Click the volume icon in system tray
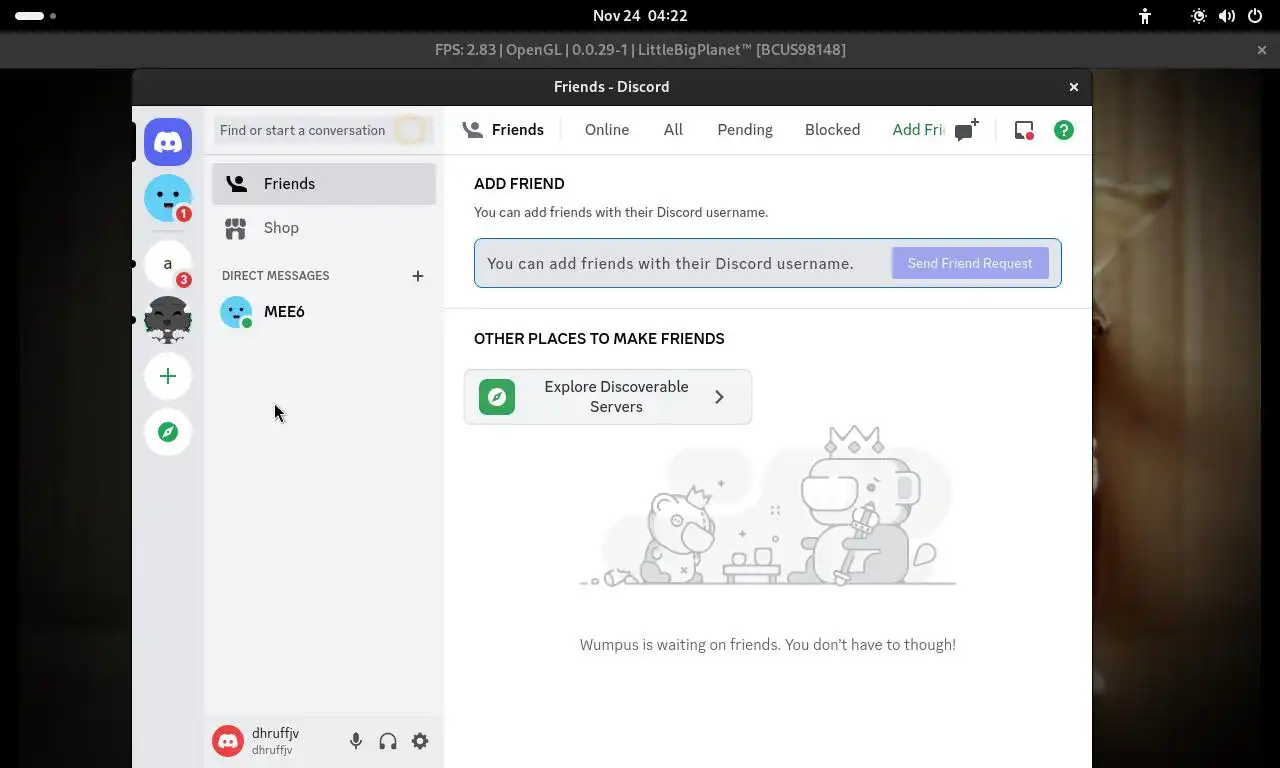The width and height of the screenshot is (1280, 768). pyautogui.click(x=1227, y=16)
